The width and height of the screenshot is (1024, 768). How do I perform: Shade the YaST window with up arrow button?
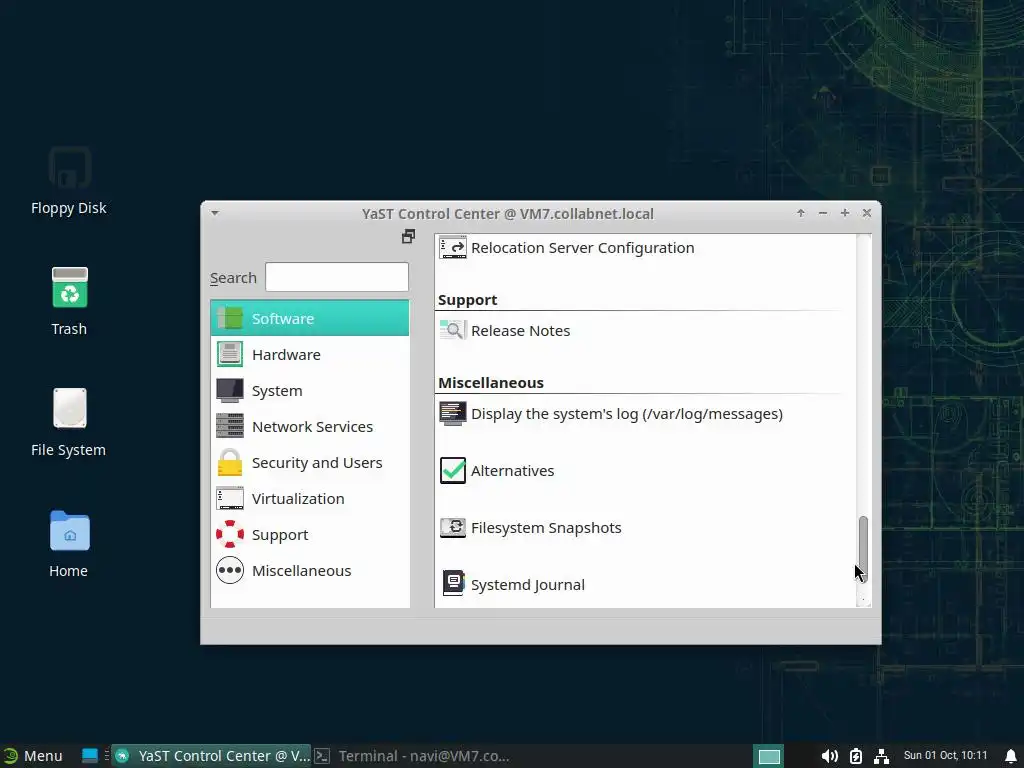click(x=801, y=213)
